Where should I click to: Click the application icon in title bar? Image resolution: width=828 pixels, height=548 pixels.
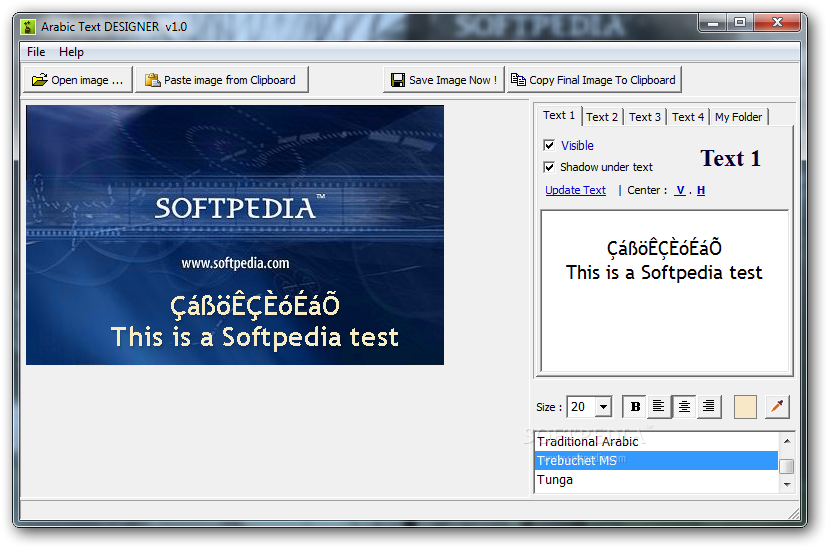click(x=28, y=26)
